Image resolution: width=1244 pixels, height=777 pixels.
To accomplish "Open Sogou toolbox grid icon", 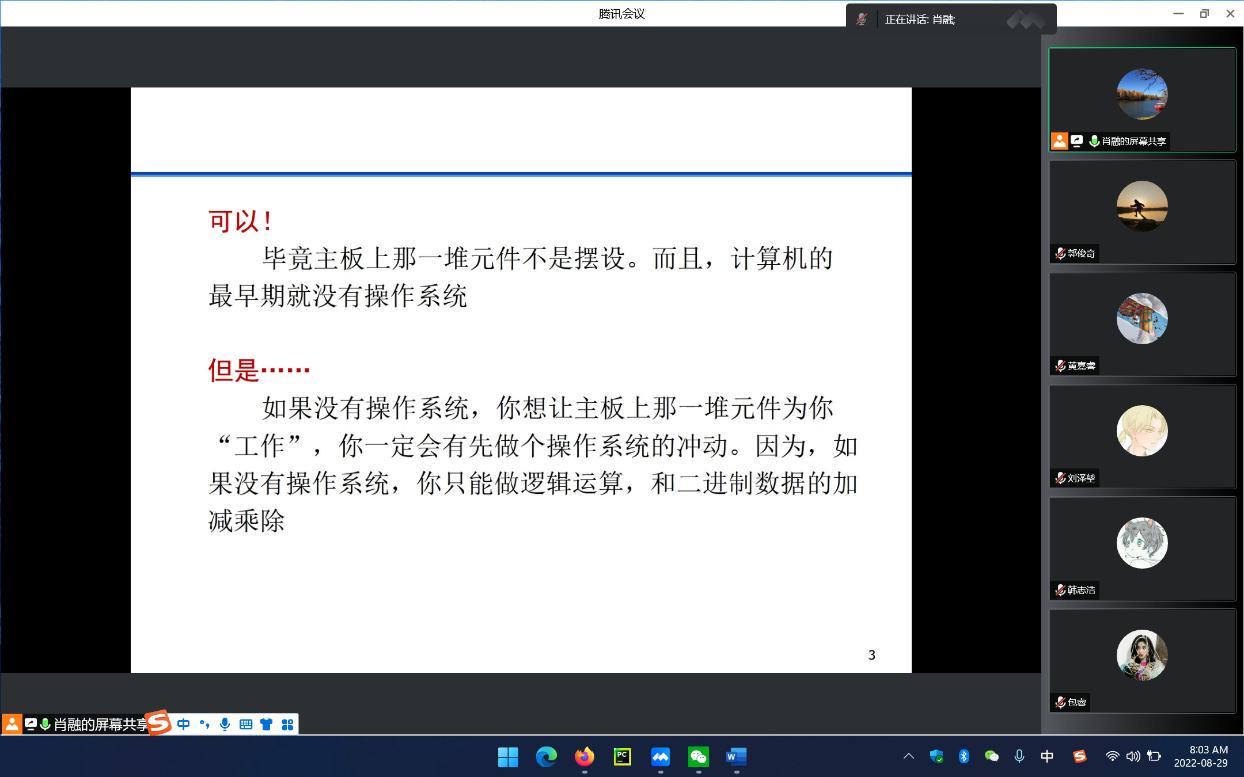I will [x=287, y=724].
